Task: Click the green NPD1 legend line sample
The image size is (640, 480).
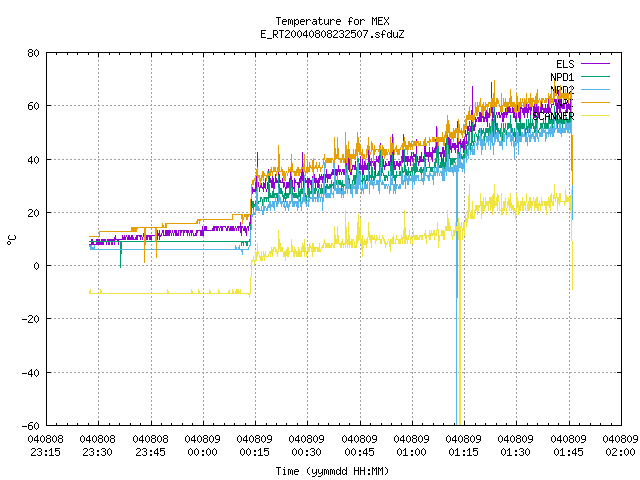Action: tap(595, 77)
